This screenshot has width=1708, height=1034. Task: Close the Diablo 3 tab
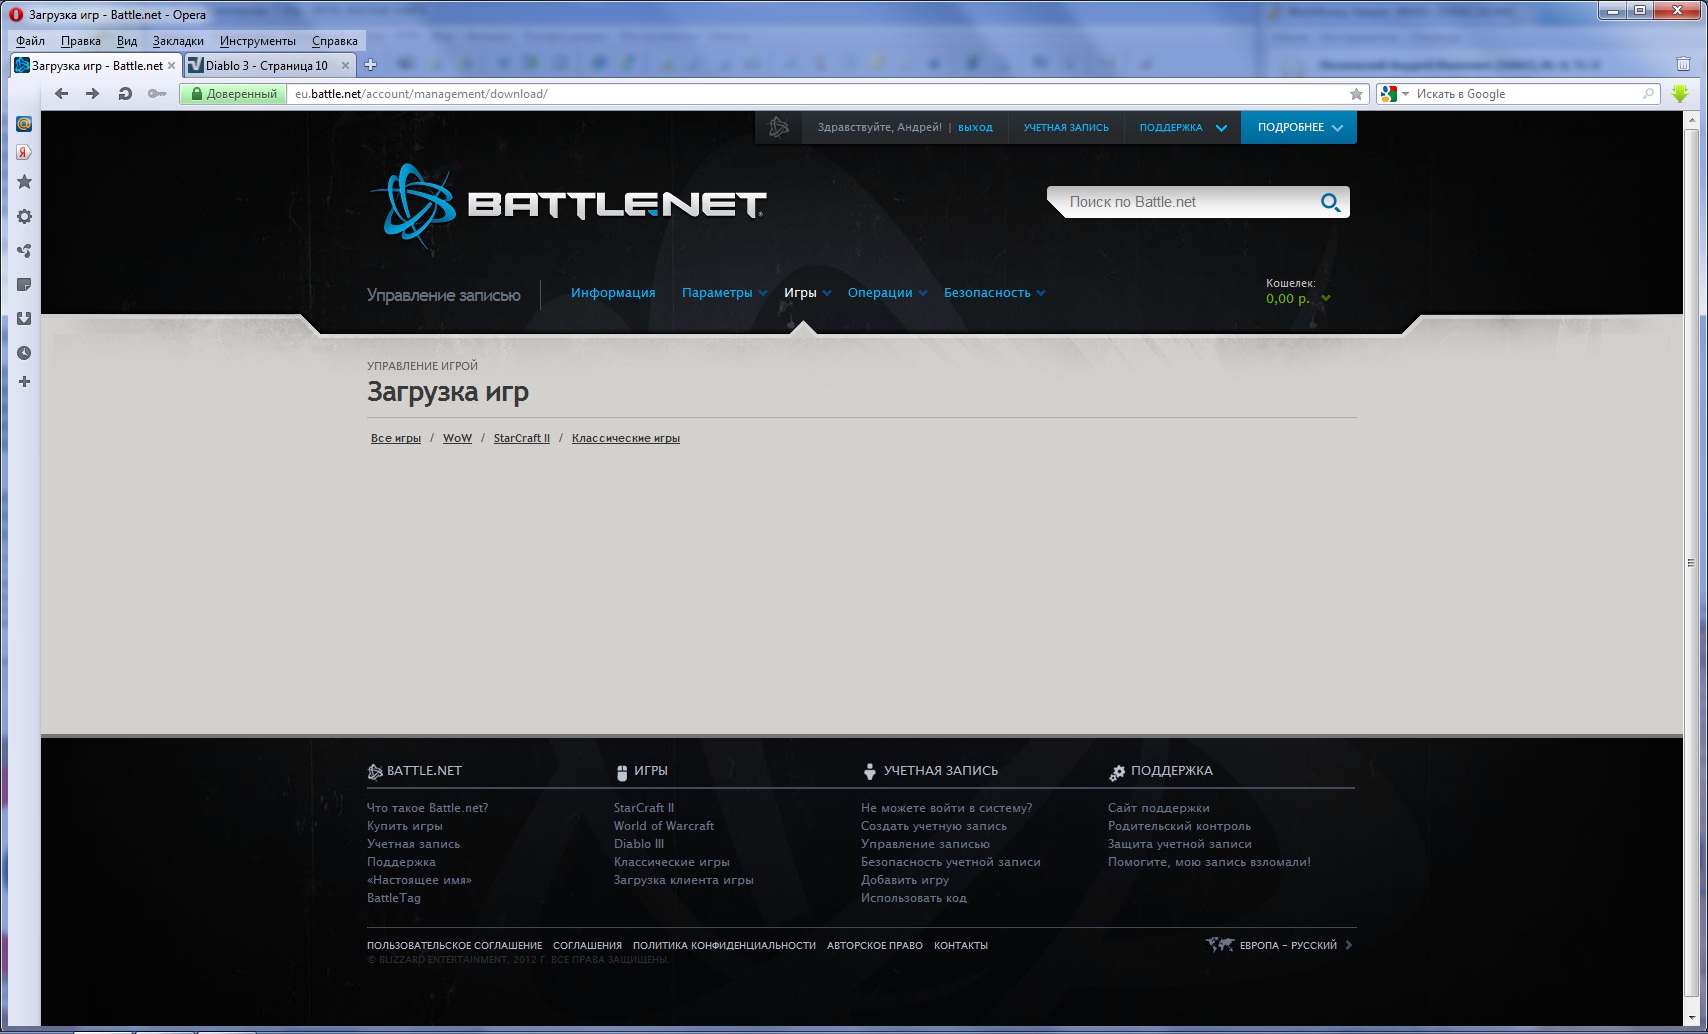(345, 66)
